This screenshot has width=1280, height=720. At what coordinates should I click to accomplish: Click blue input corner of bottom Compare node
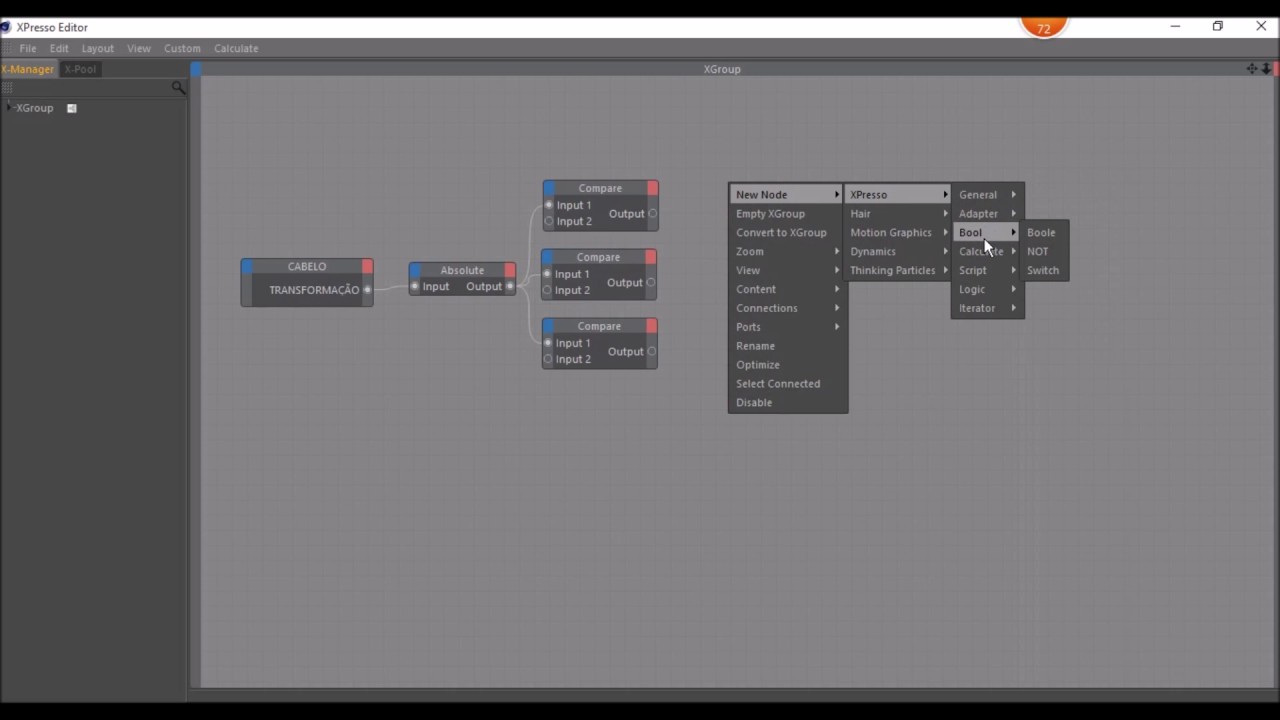coord(548,326)
